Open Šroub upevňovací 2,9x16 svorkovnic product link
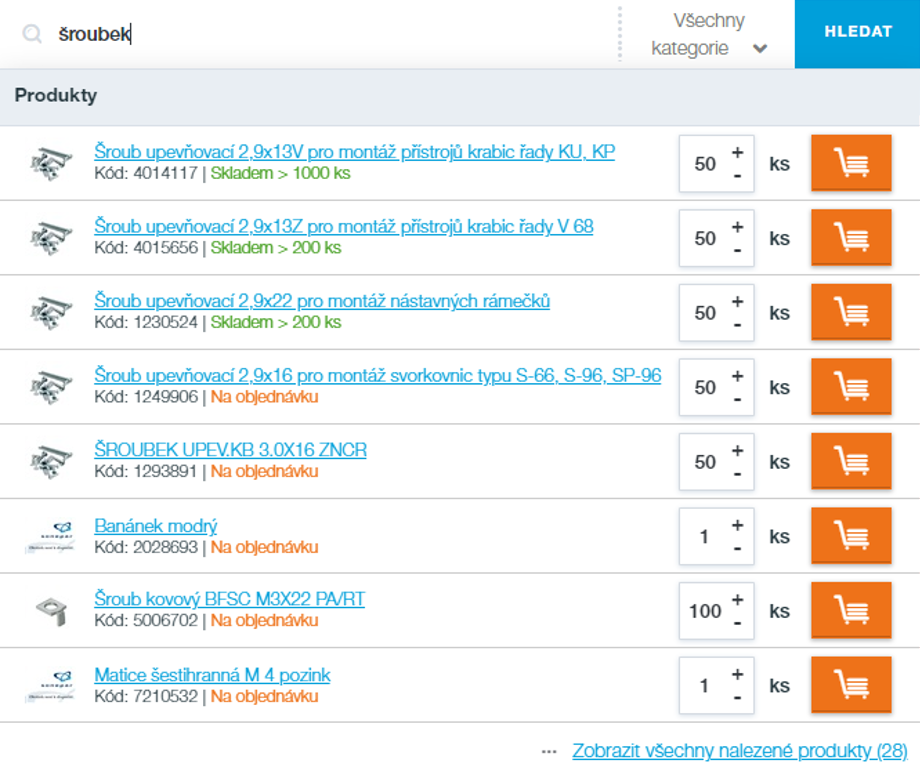Image resolution: width=920 pixels, height=777 pixels. [x=377, y=376]
